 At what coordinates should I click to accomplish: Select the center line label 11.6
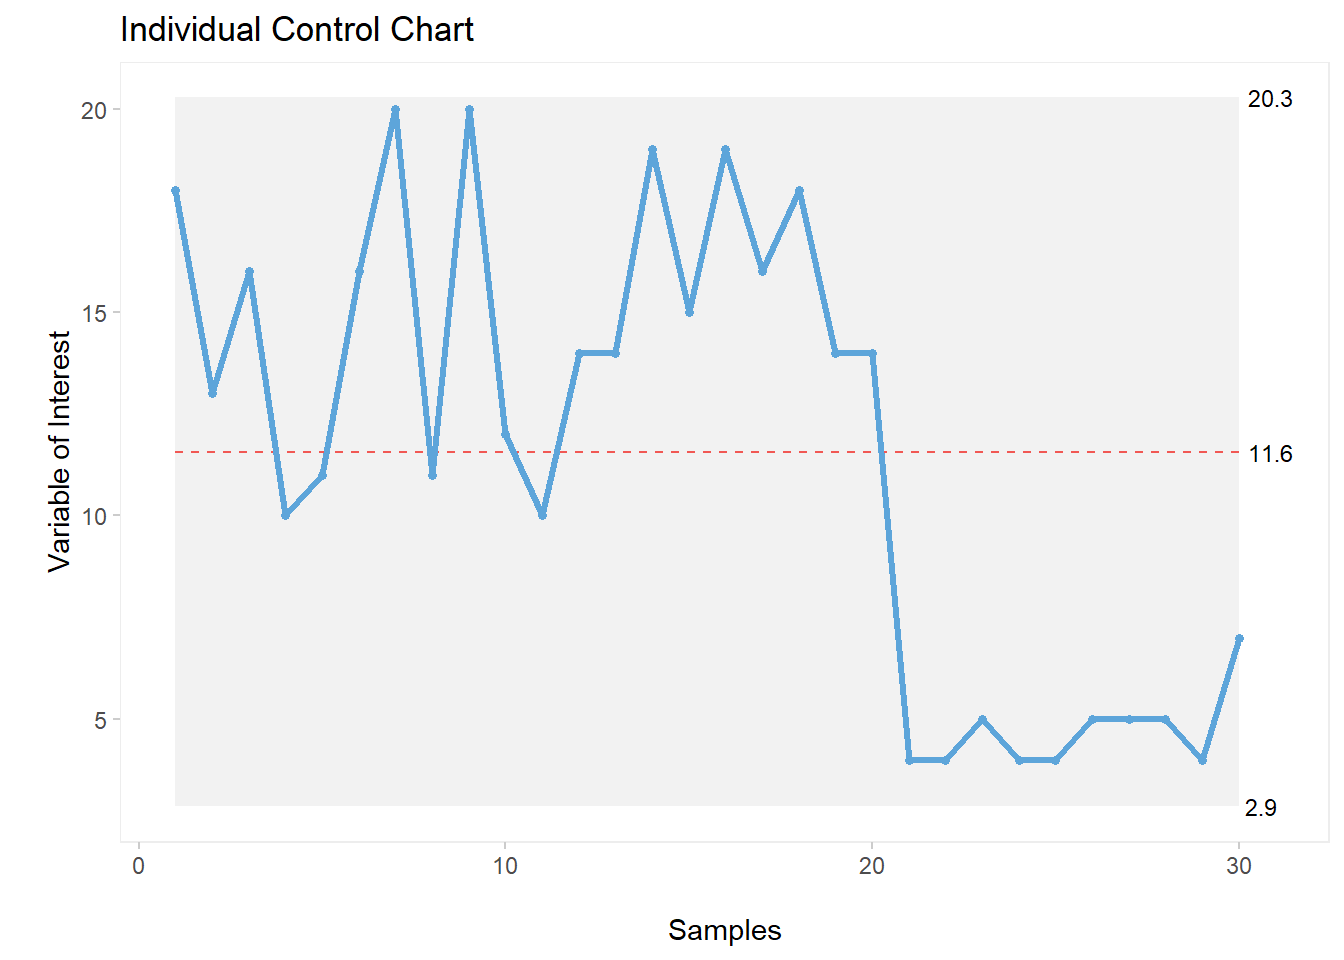point(1270,454)
